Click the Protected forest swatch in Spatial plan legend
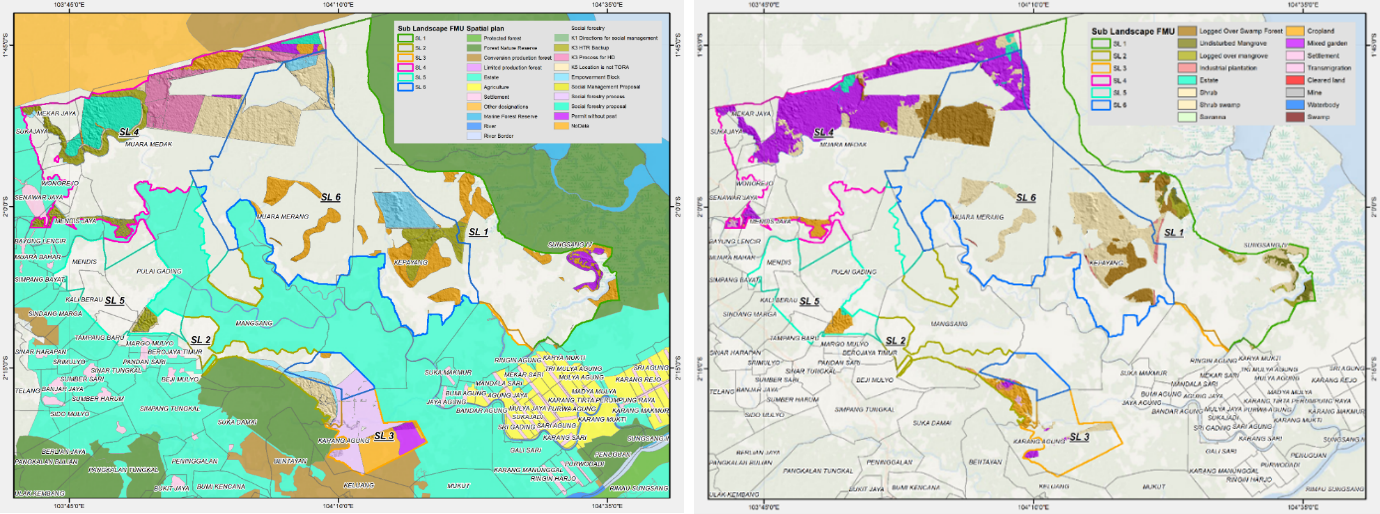The height and width of the screenshot is (514, 1380). [x=474, y=38]
